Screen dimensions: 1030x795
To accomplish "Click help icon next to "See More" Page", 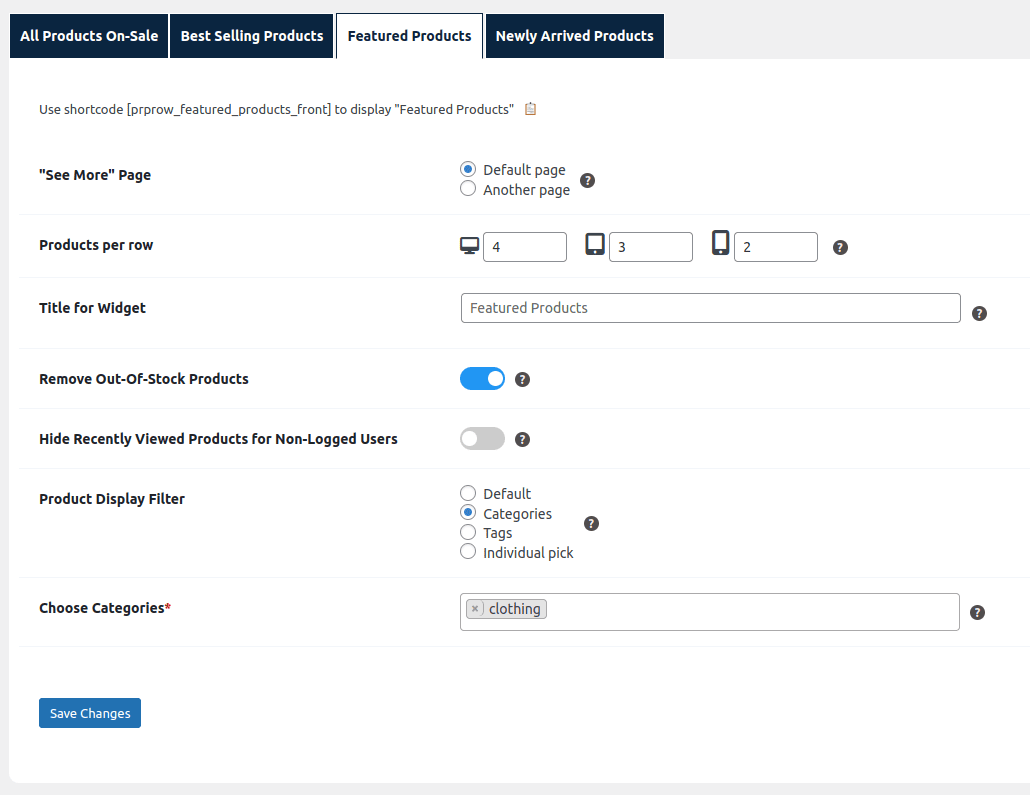I will (x=588, y=181).
